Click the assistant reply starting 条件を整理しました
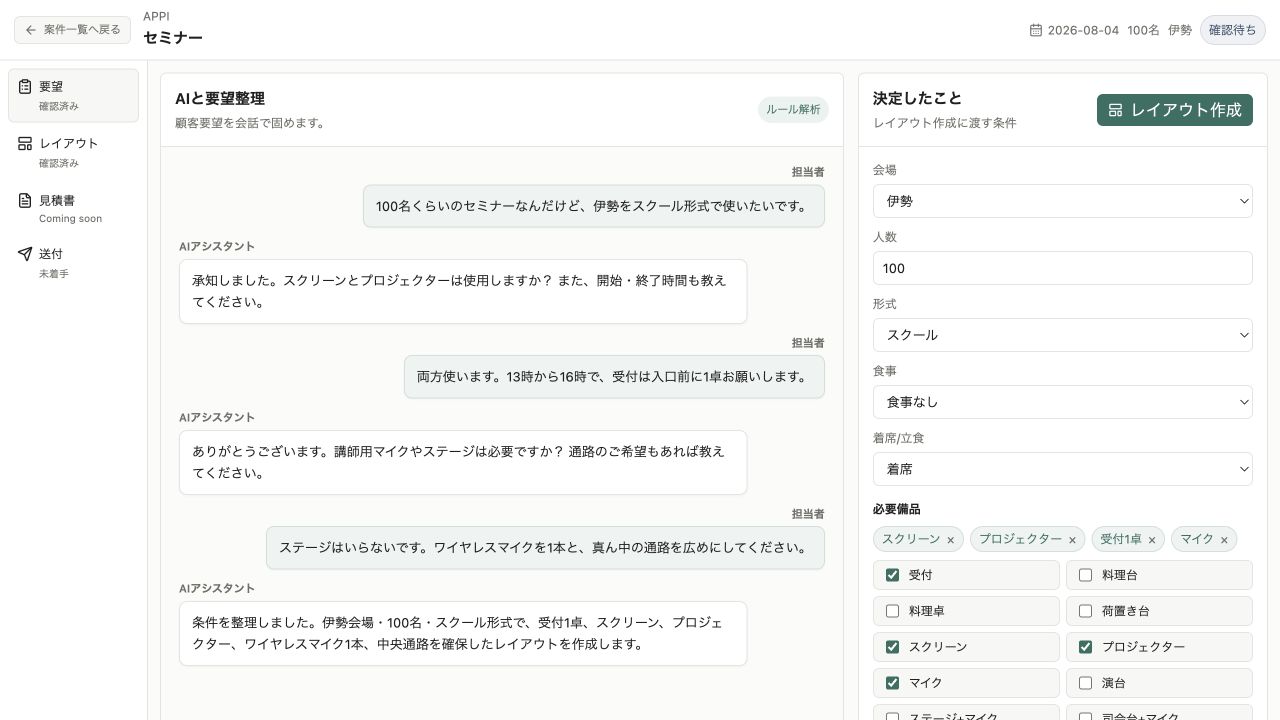Viewport: 1280px width, 720px height. 463,633
